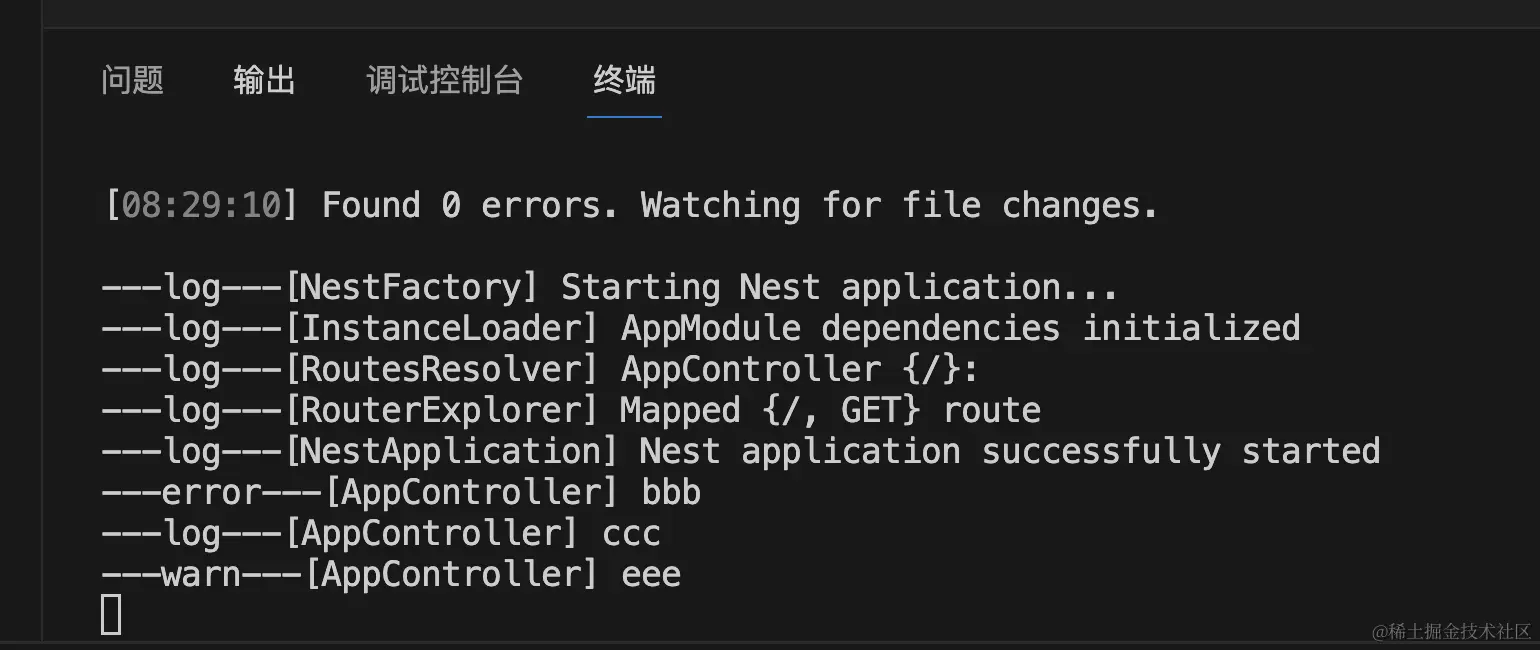Click the 稀土掘金技术社区 watermark
Image resolution: width=1540 pixels, height=650 pixels.
(1452, 631)
